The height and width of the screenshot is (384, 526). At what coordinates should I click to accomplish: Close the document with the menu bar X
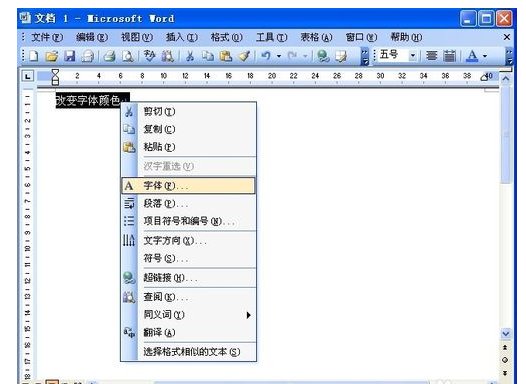507,37
